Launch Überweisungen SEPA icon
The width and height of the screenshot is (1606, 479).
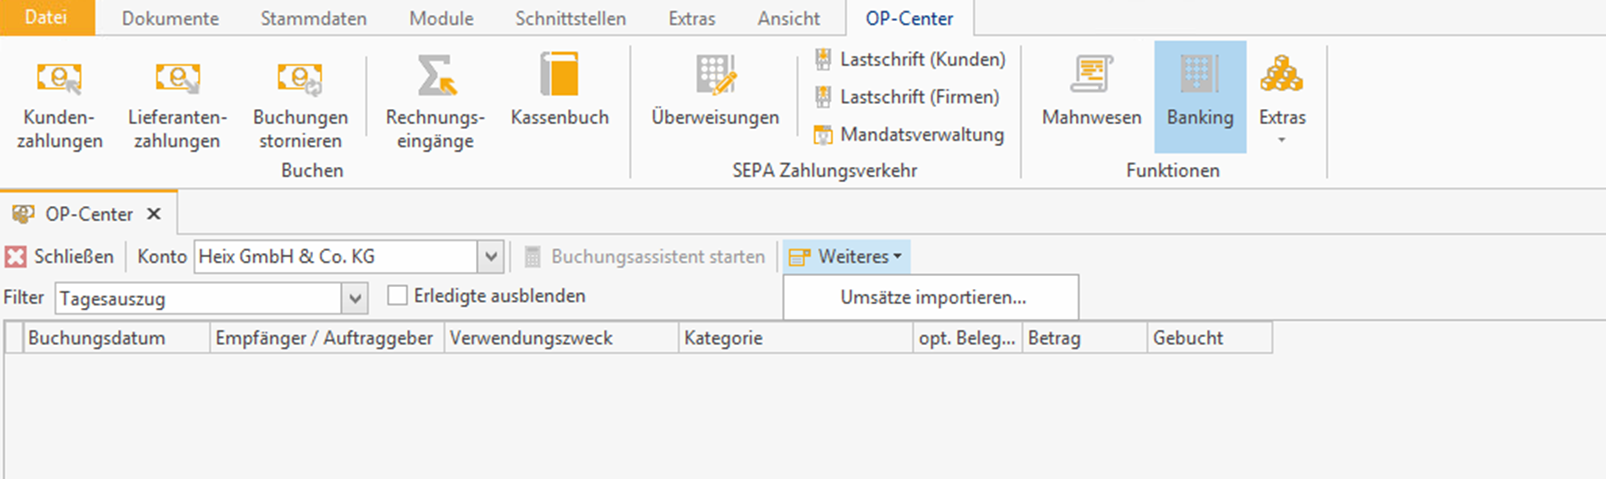[715, 78]
